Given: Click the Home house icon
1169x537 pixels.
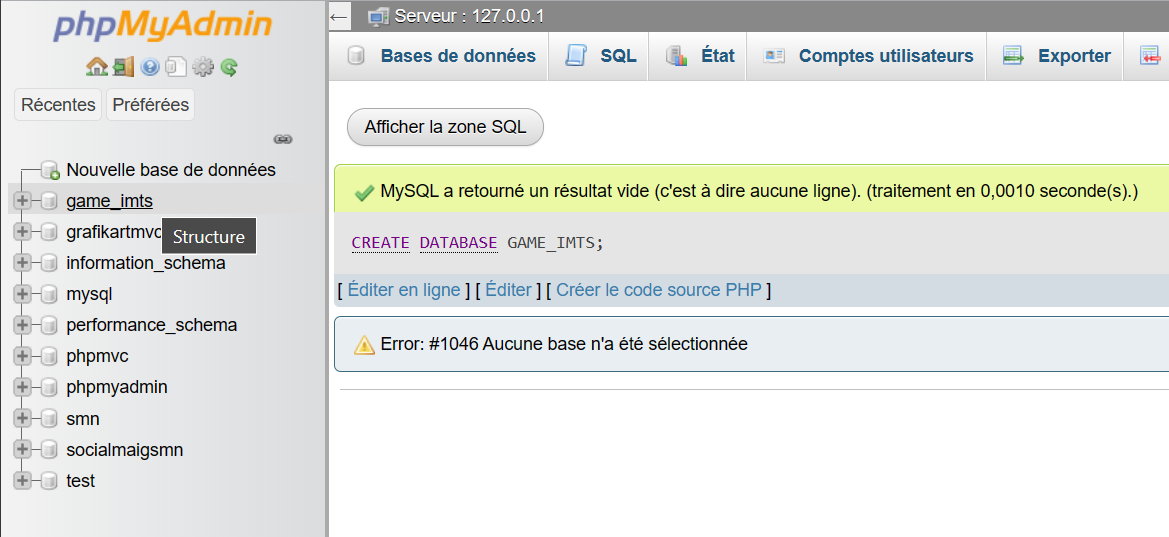Looking at the screenshot, I should [x=97, y=67].
